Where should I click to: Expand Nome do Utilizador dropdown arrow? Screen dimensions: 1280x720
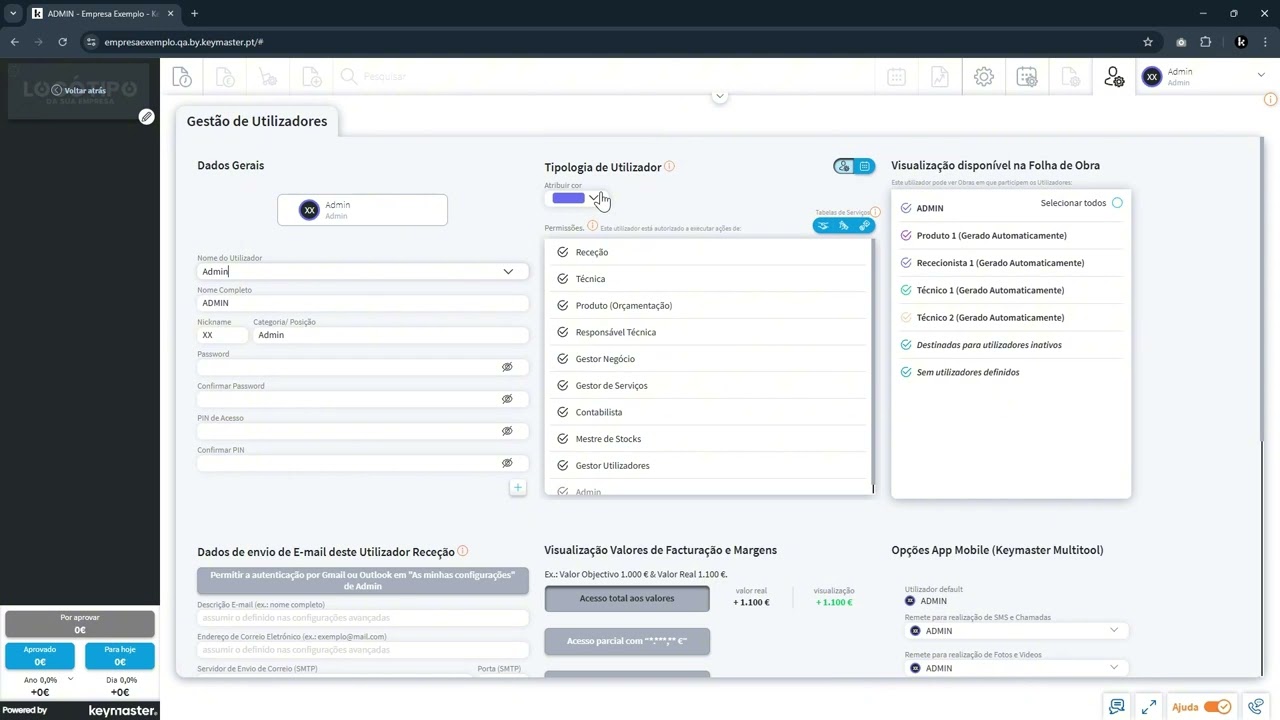point(508,272)
